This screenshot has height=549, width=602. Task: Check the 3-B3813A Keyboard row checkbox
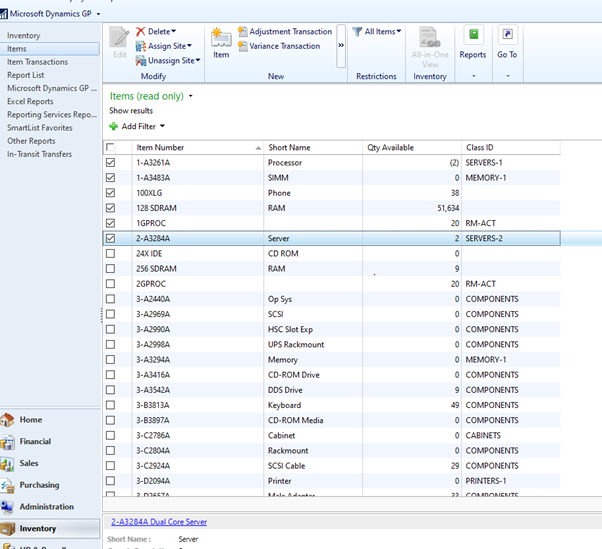pos(111,405)
